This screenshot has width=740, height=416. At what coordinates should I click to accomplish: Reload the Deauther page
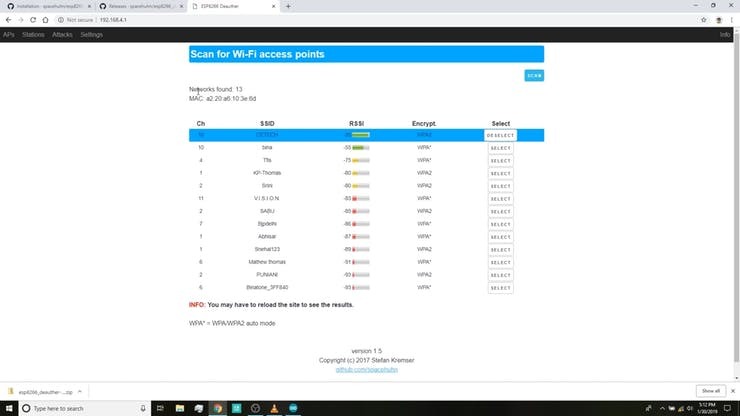point(33,20)
